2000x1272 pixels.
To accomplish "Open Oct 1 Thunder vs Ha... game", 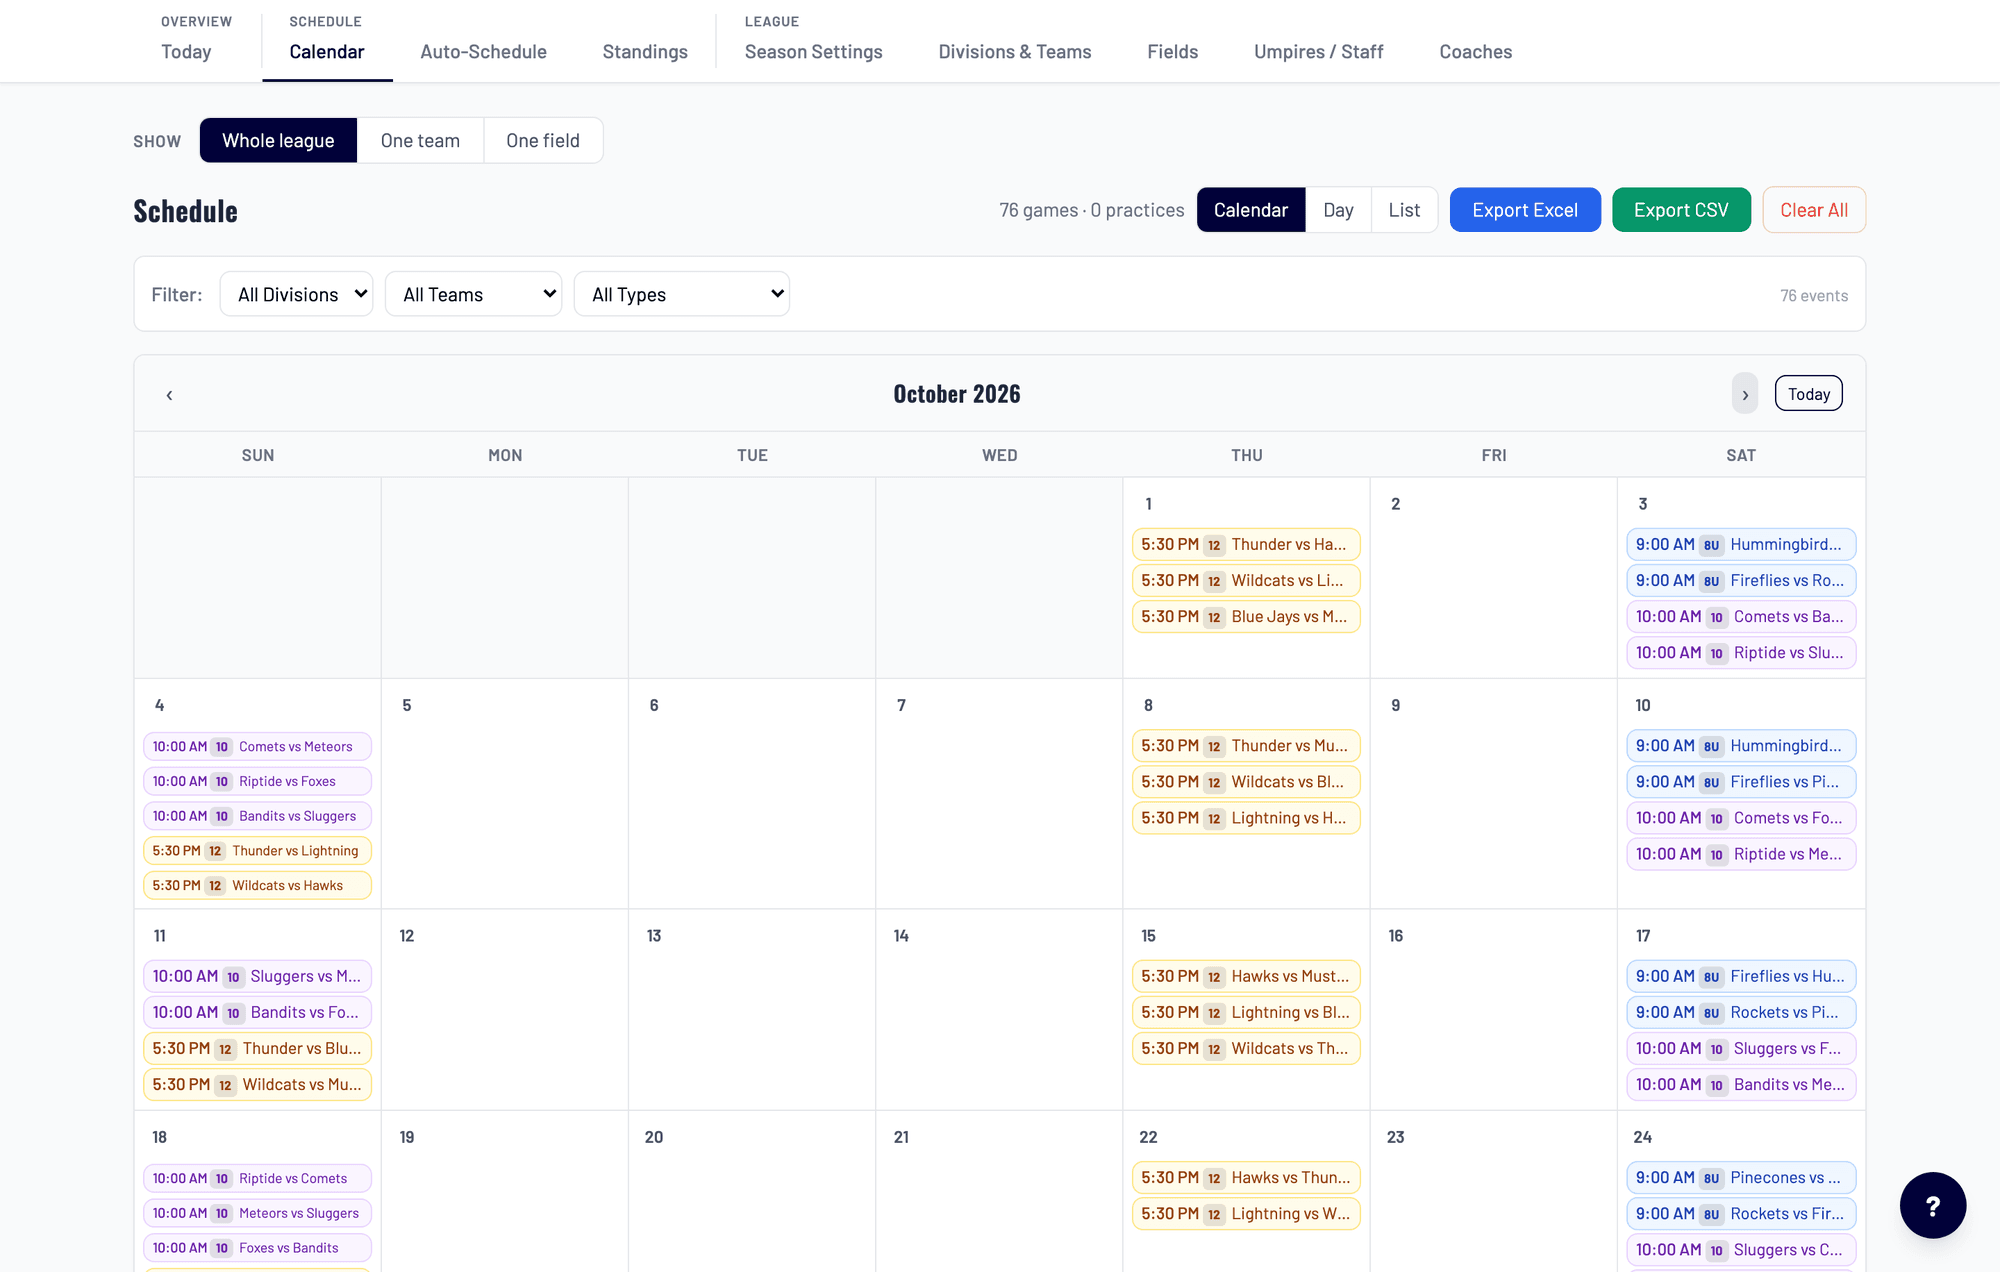I will click(x=1246, y=545).
